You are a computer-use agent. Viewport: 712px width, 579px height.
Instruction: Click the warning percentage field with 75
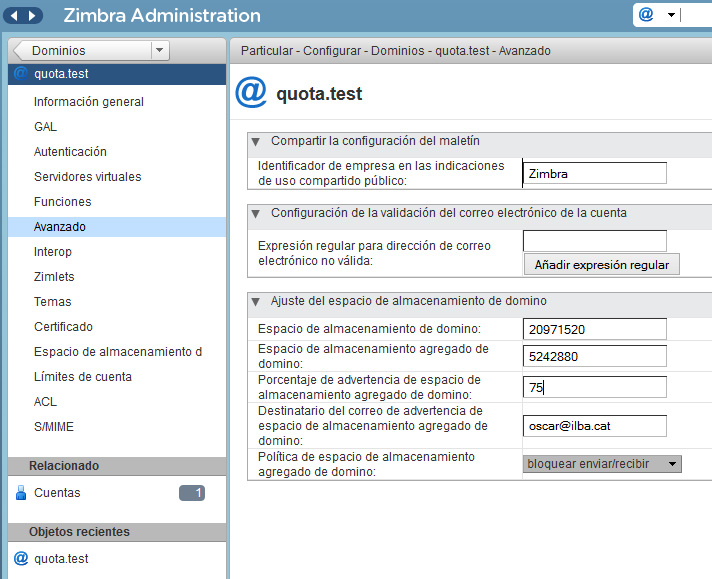(x=595, y=387)
